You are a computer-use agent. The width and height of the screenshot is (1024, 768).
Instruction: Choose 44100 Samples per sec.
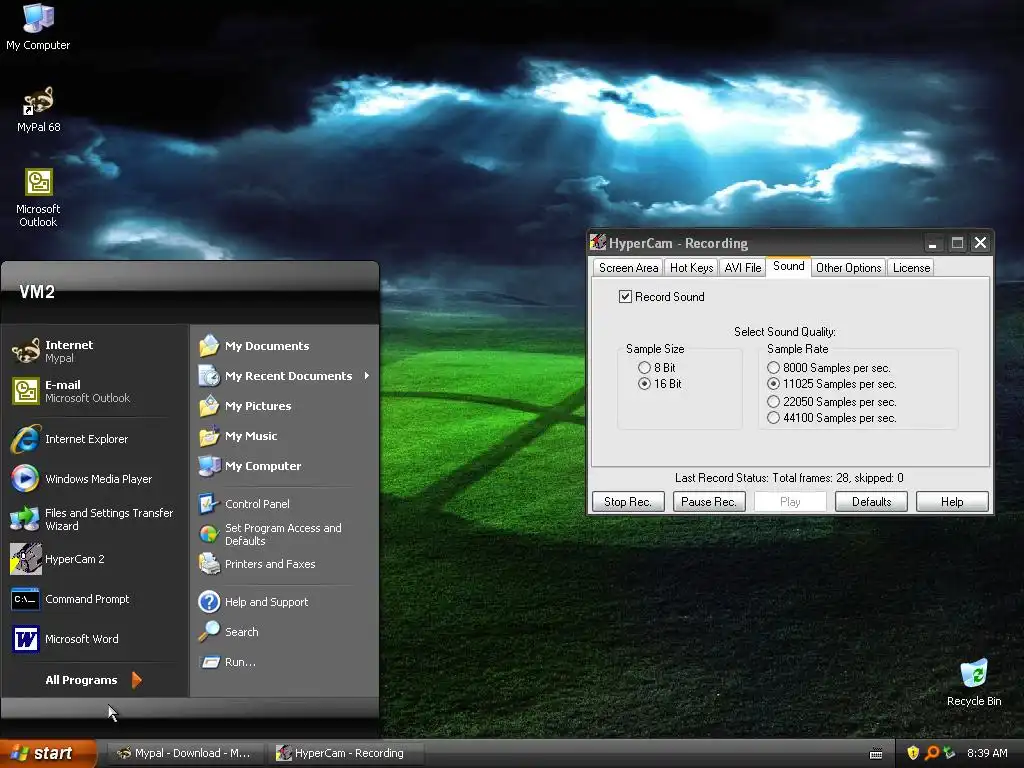(x=831, y=418)
